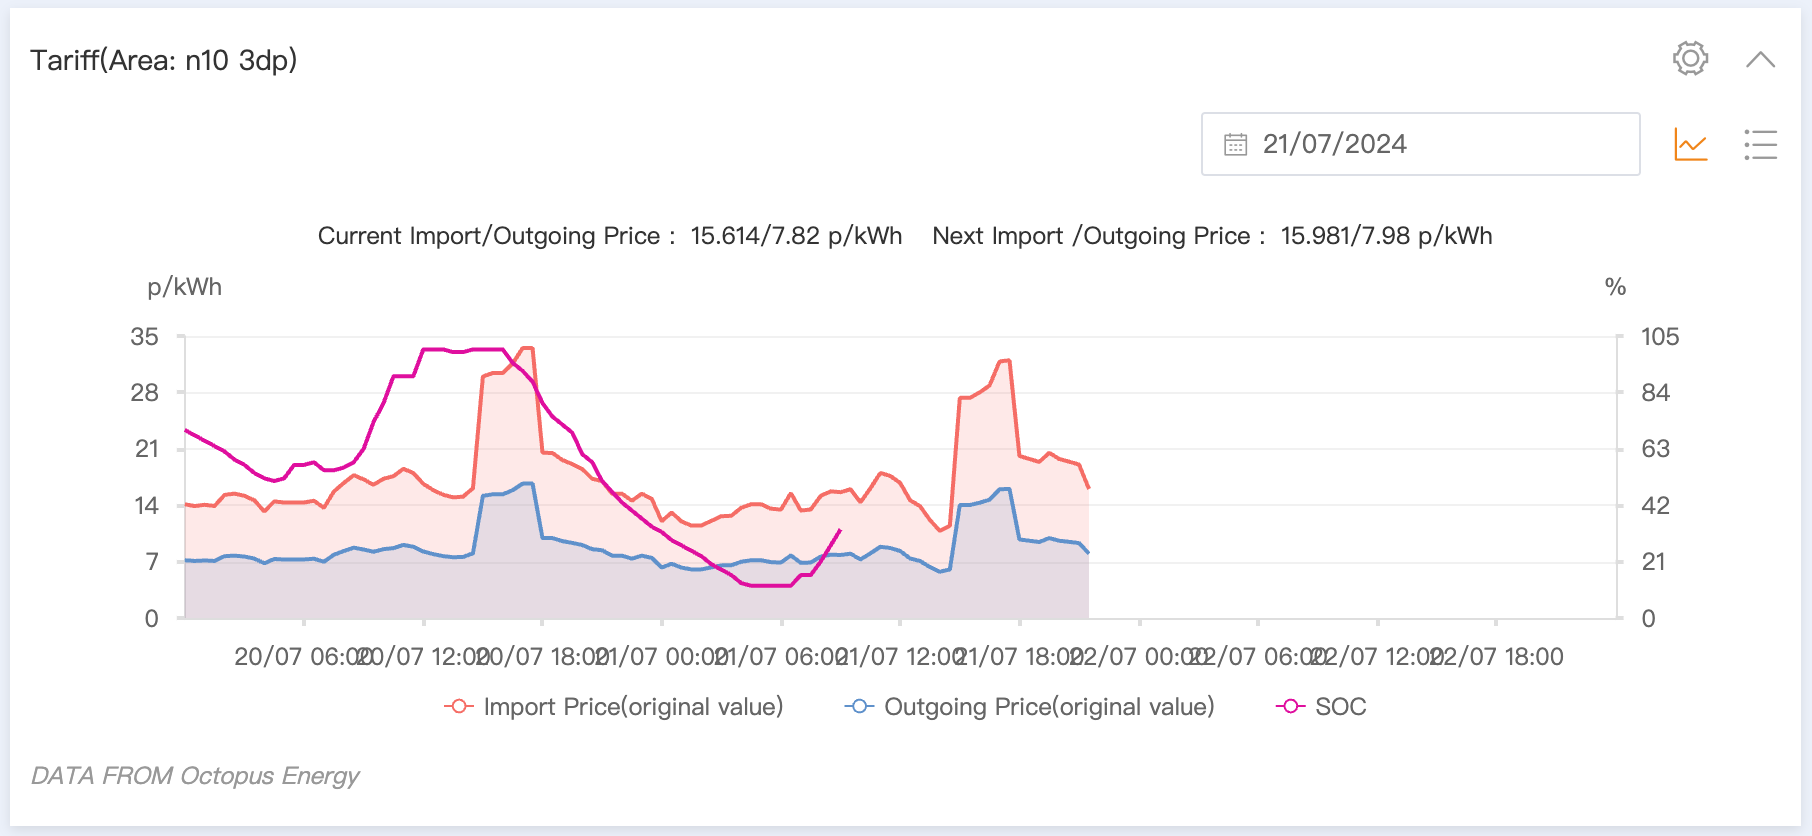The height and width of the screenshot is (836, 1812).
Task: Click the % right axis label
Action: click(1615, 288)
